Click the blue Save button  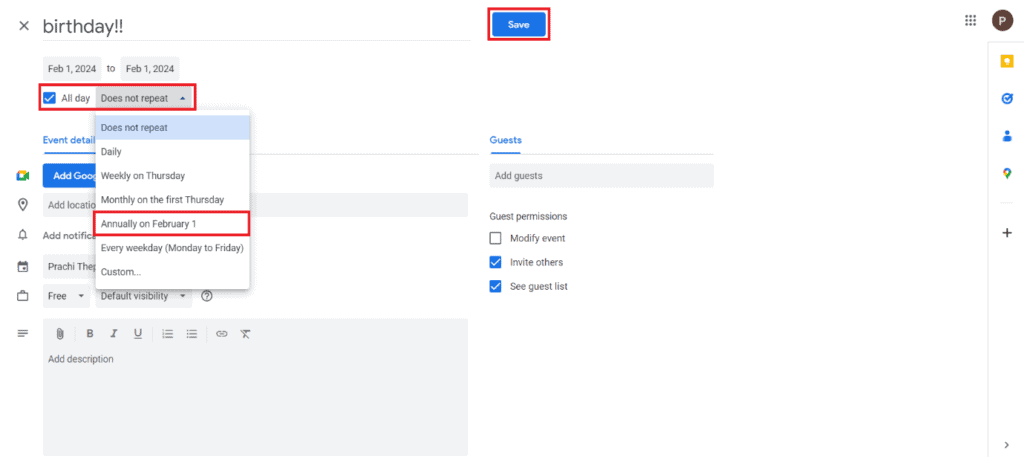[518, 24]
